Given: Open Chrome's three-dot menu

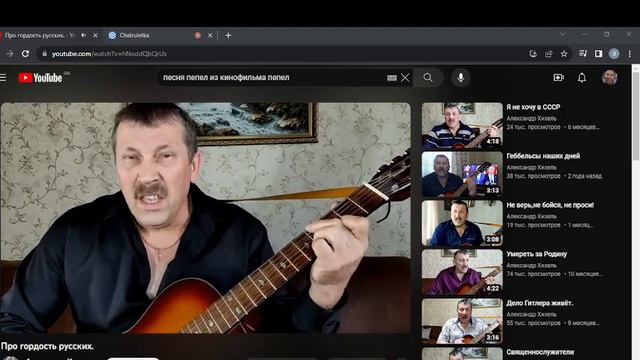Looking at the screenshot, I should tap(629, 53).
